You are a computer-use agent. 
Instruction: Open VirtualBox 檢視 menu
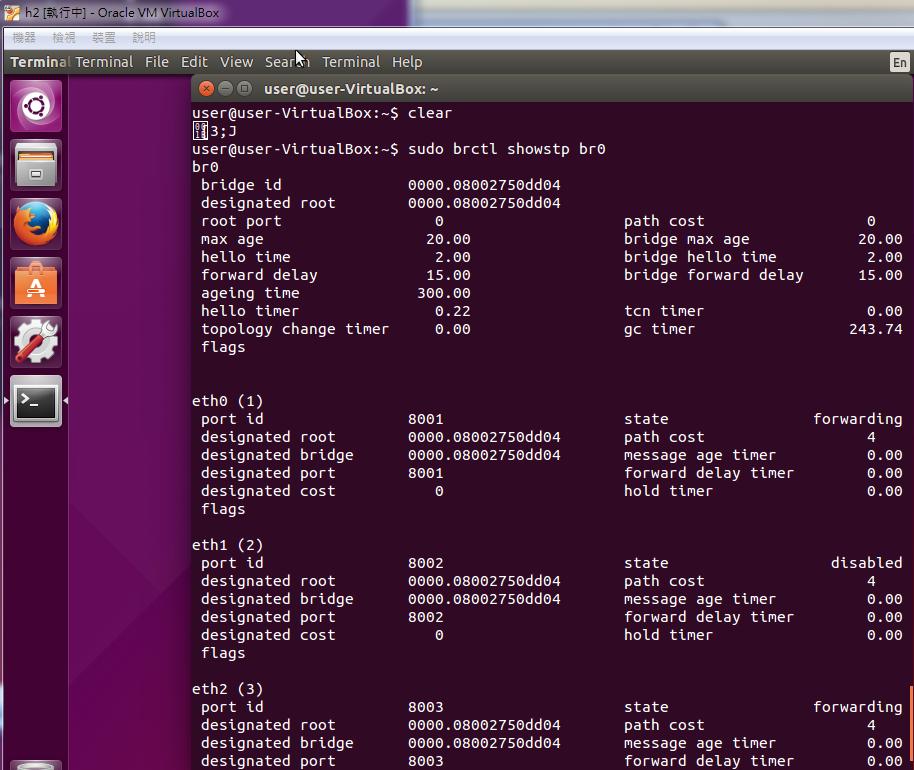[64, 37]
